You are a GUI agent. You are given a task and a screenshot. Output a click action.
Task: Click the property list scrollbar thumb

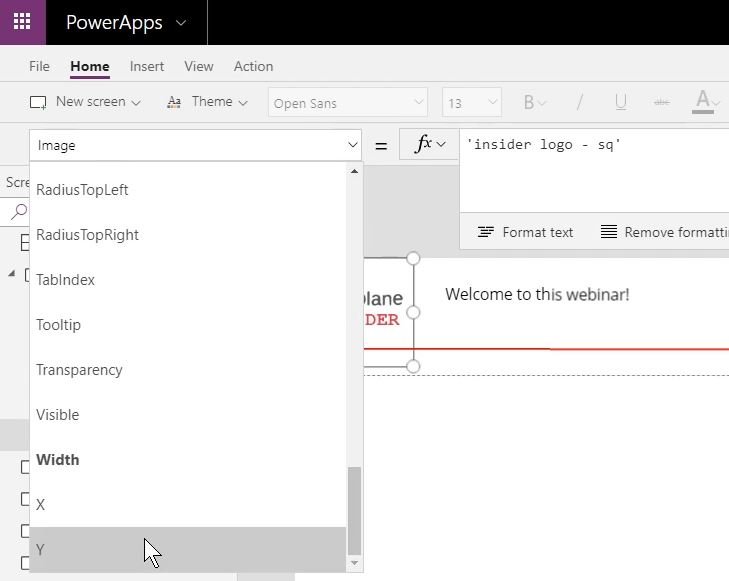point(354,511)
